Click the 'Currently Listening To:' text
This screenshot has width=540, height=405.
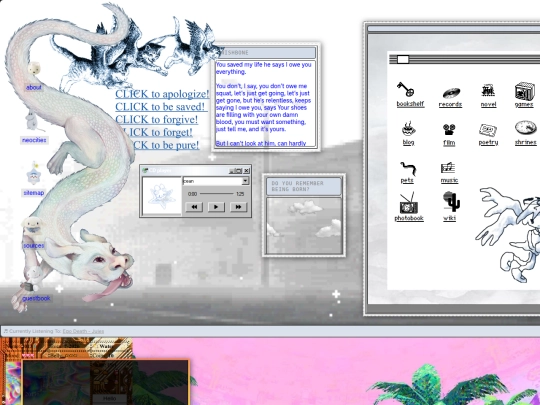(35, 331)
